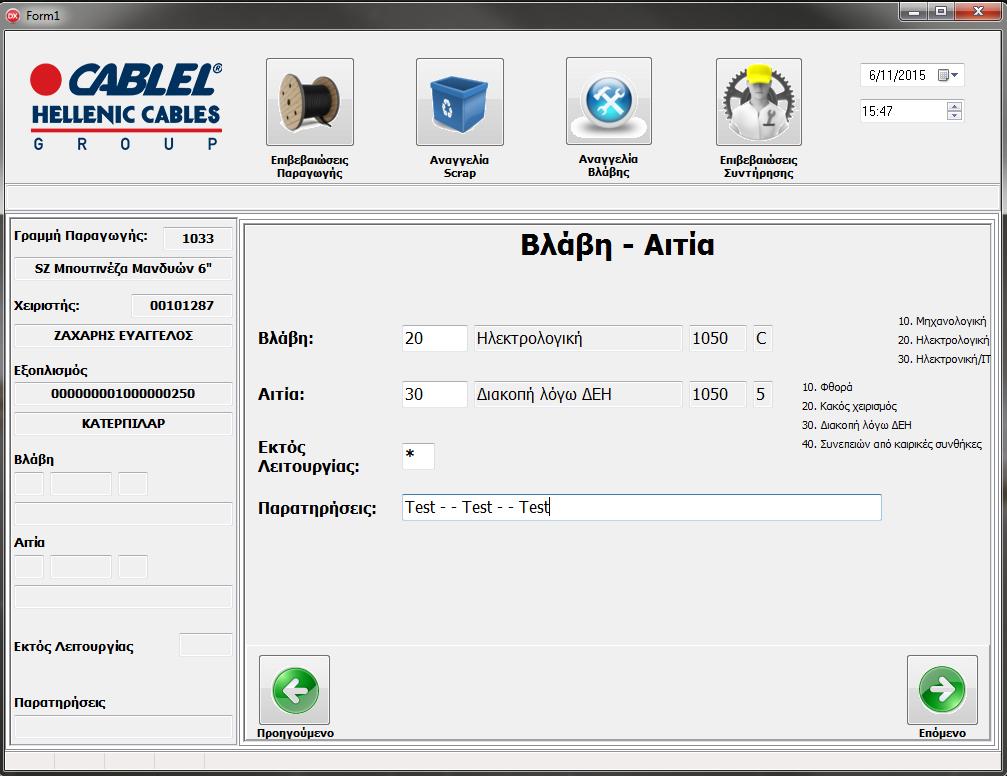Open Αναγγελία Βλάβης tools icon
Image resolution: width=1007 pixels, height=776 pixels.
[609, 101]
